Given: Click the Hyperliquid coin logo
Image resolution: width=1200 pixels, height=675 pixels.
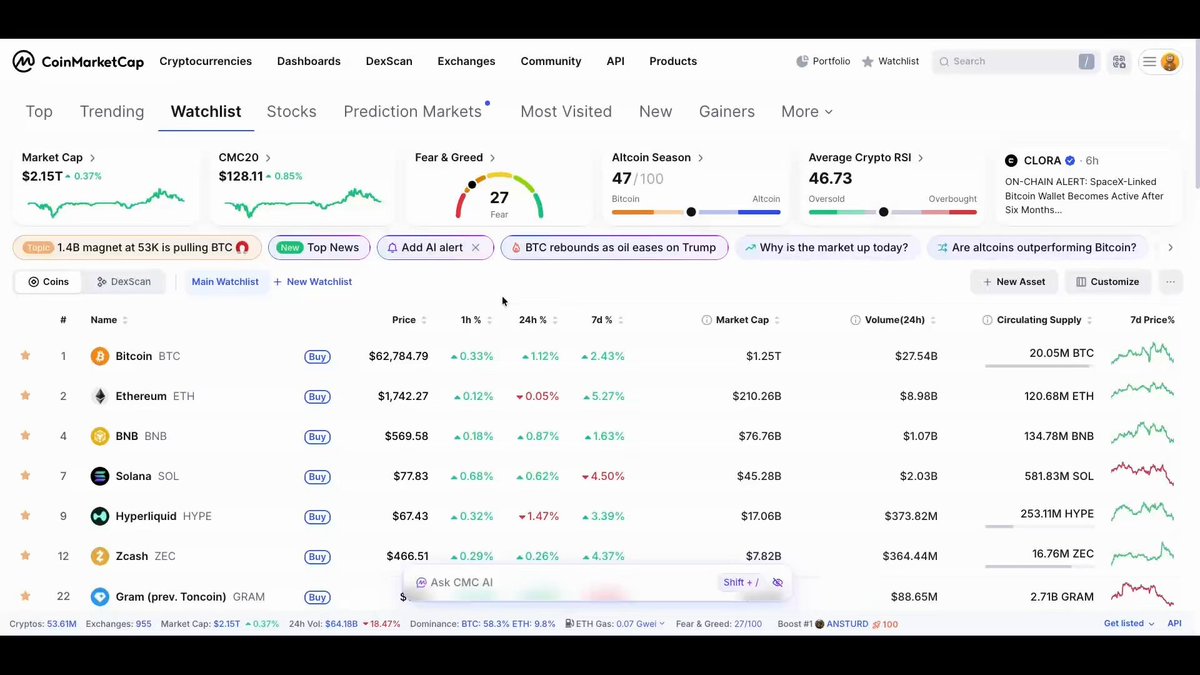Looking at the screenshot, I should pyautogui.click(x=100, y=516).
